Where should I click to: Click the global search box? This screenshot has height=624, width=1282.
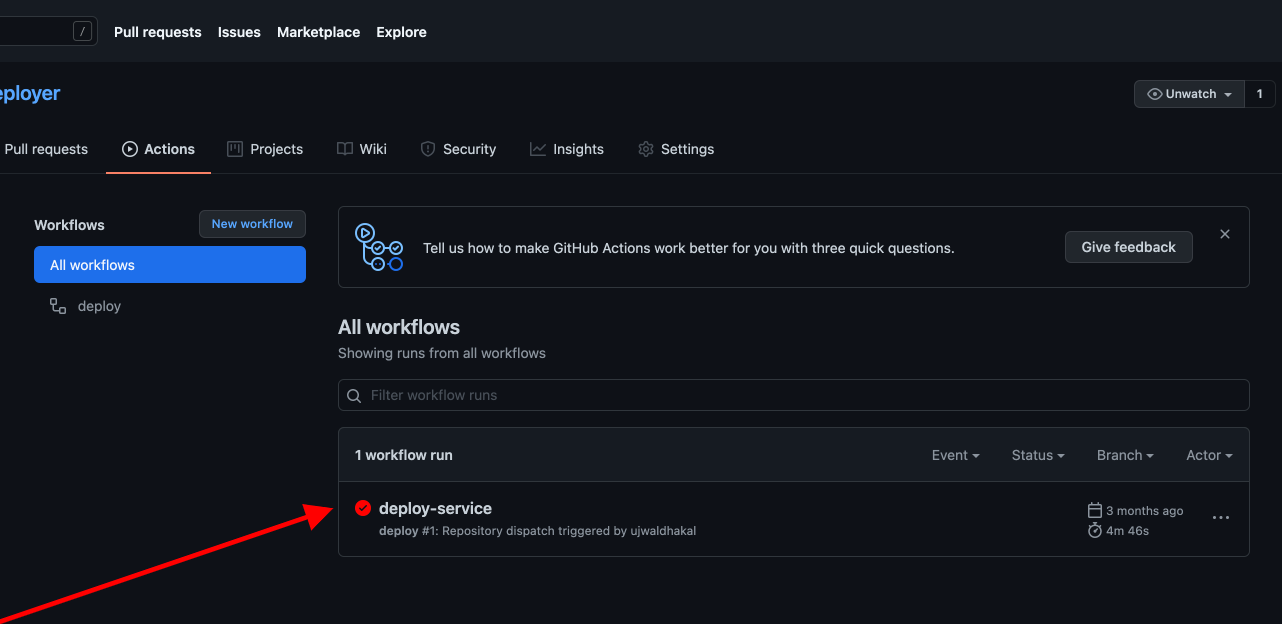(x=47, y=32)
